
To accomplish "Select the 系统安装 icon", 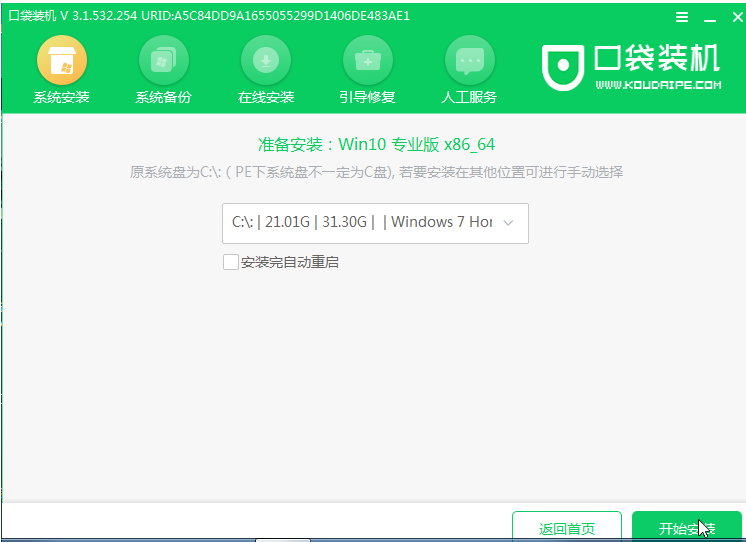I will click(62, 60).
